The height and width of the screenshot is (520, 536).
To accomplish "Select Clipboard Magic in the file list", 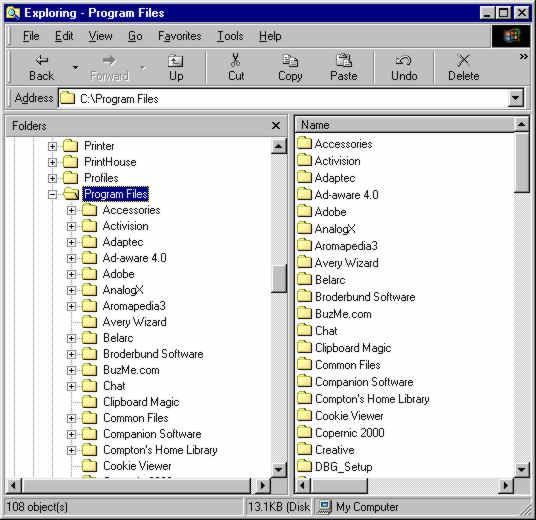I will [353, 348].
